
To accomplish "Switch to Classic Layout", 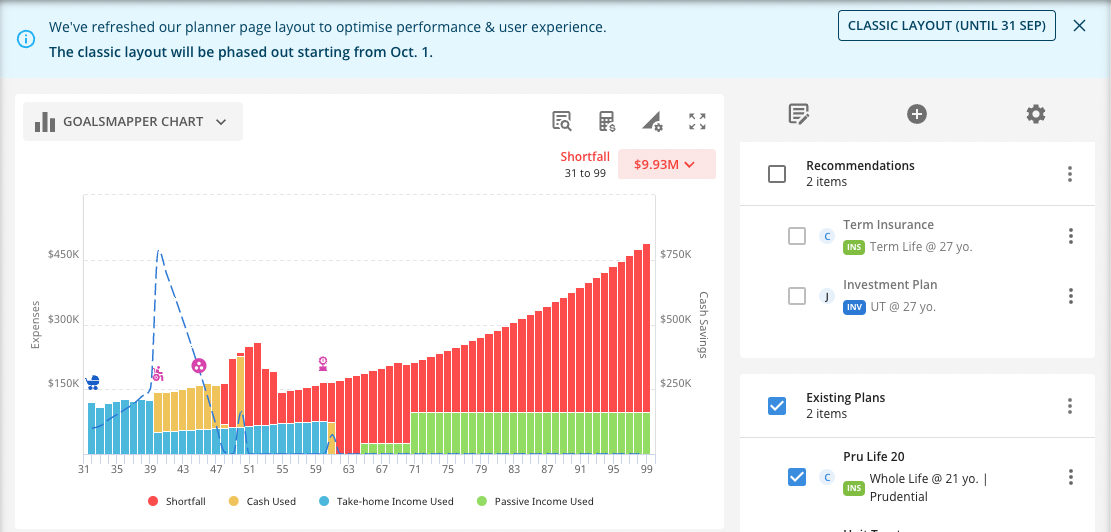I will tap(947, 26).
